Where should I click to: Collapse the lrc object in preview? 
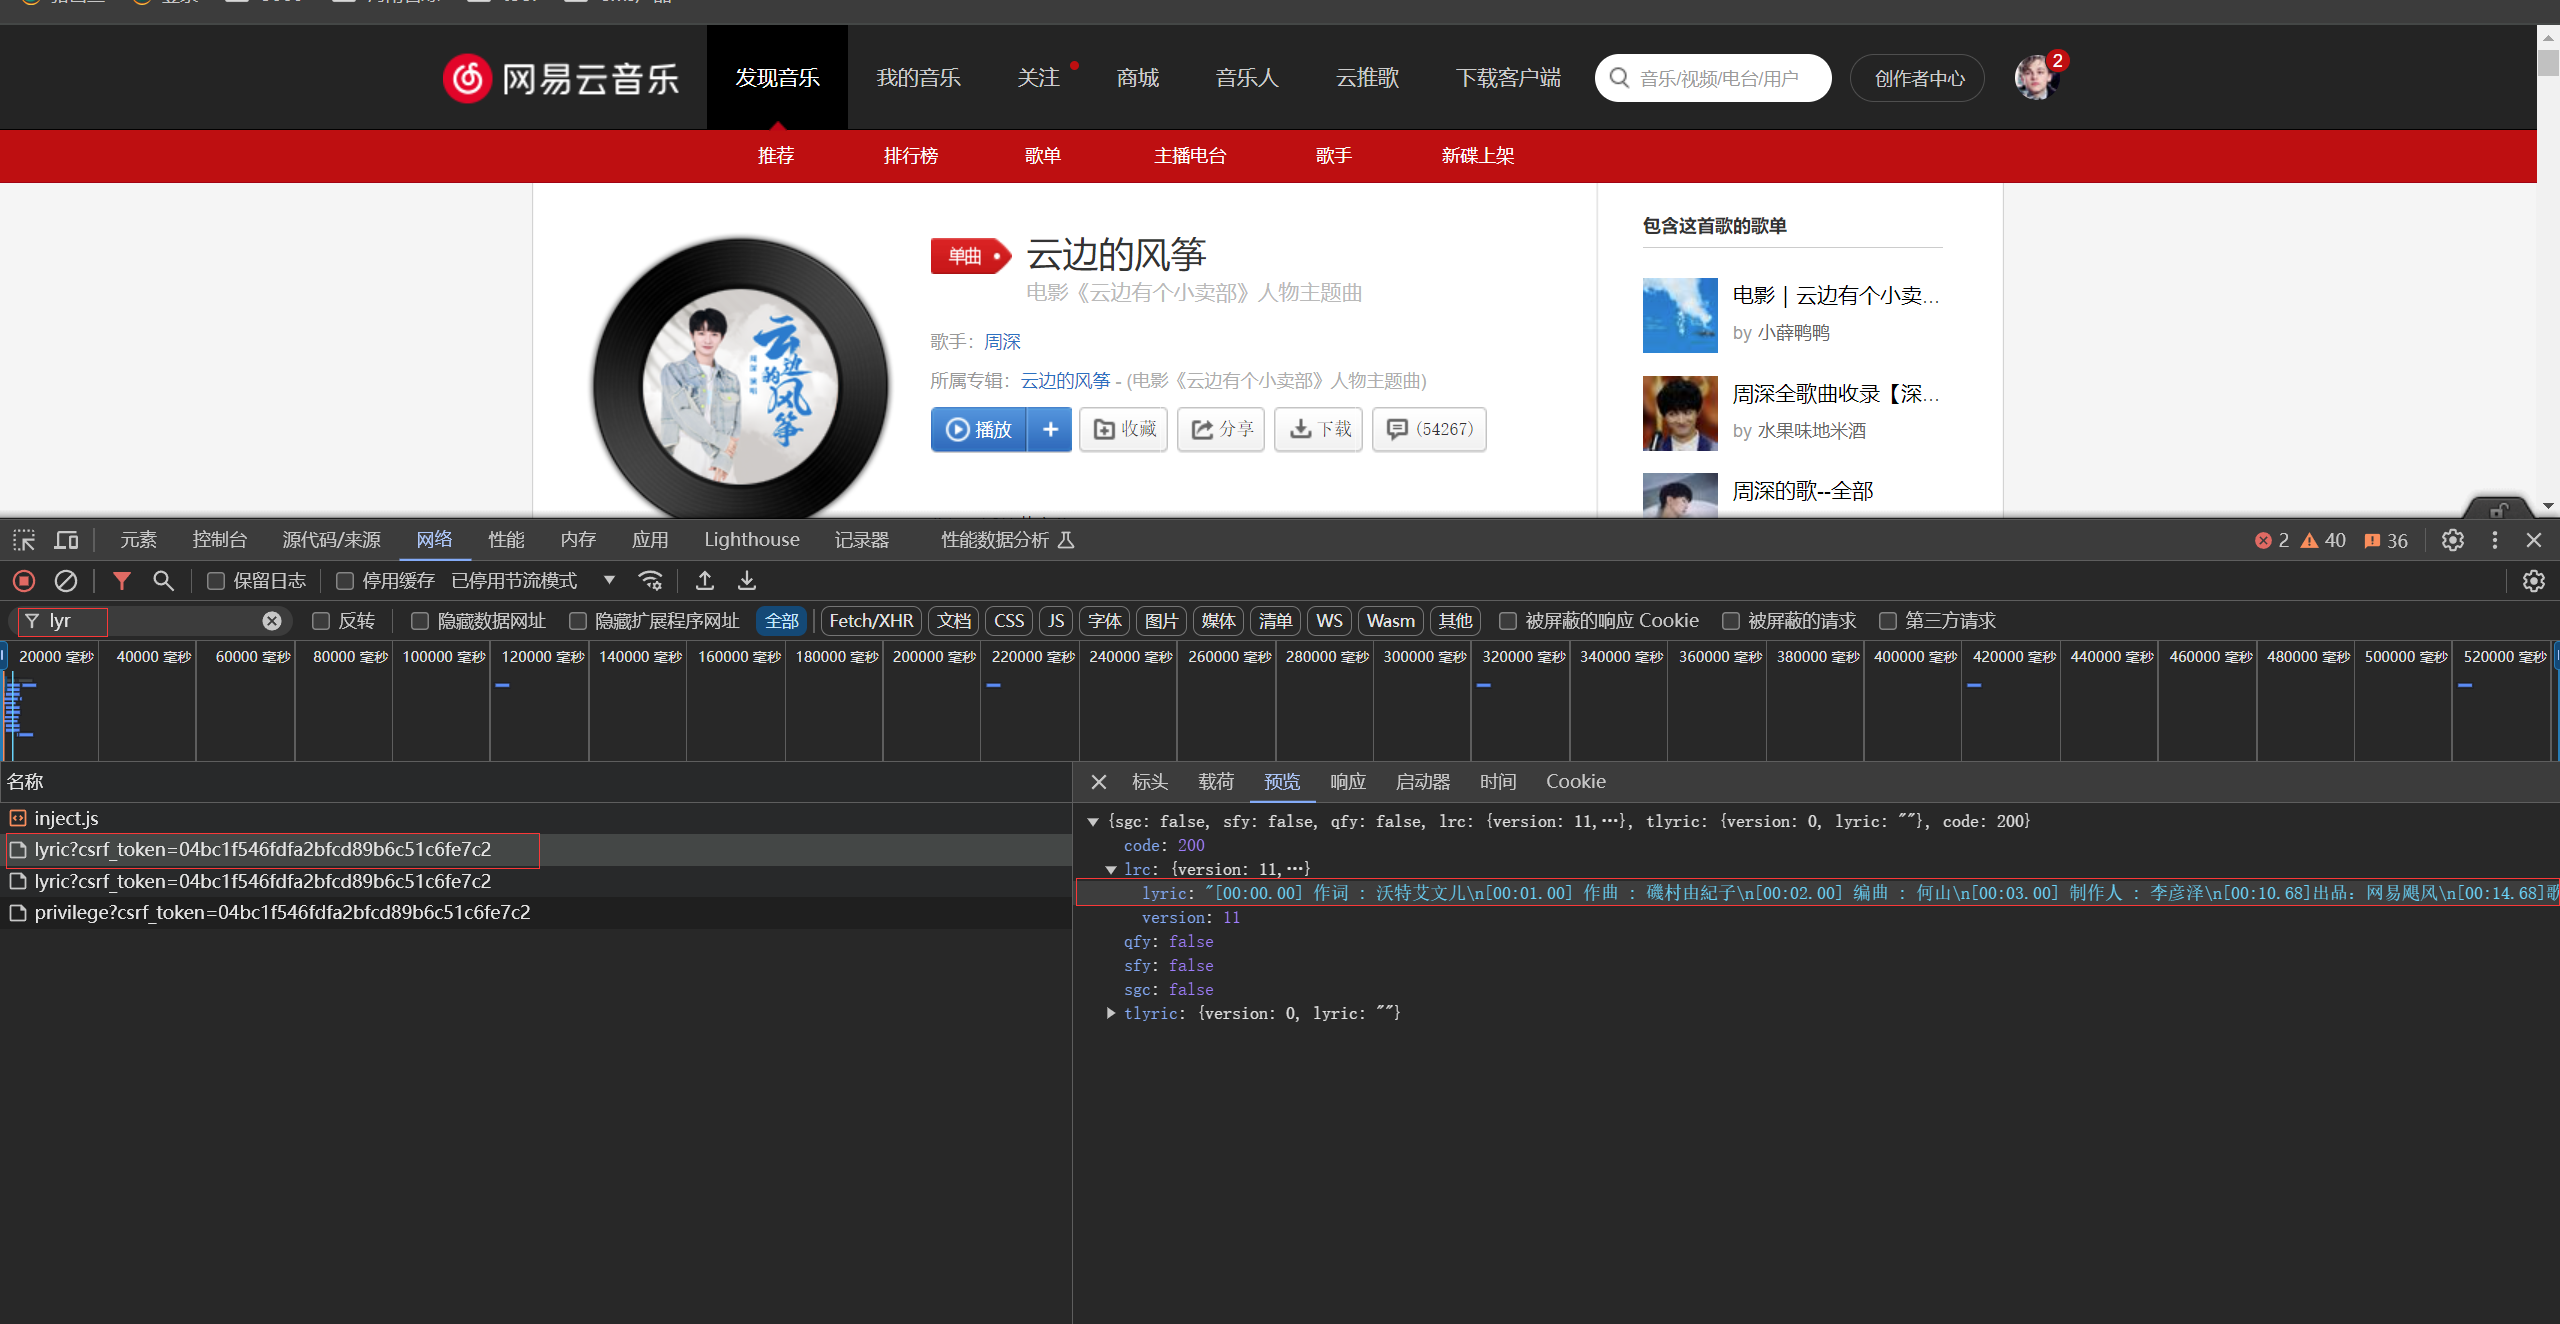coord(1111,870)
